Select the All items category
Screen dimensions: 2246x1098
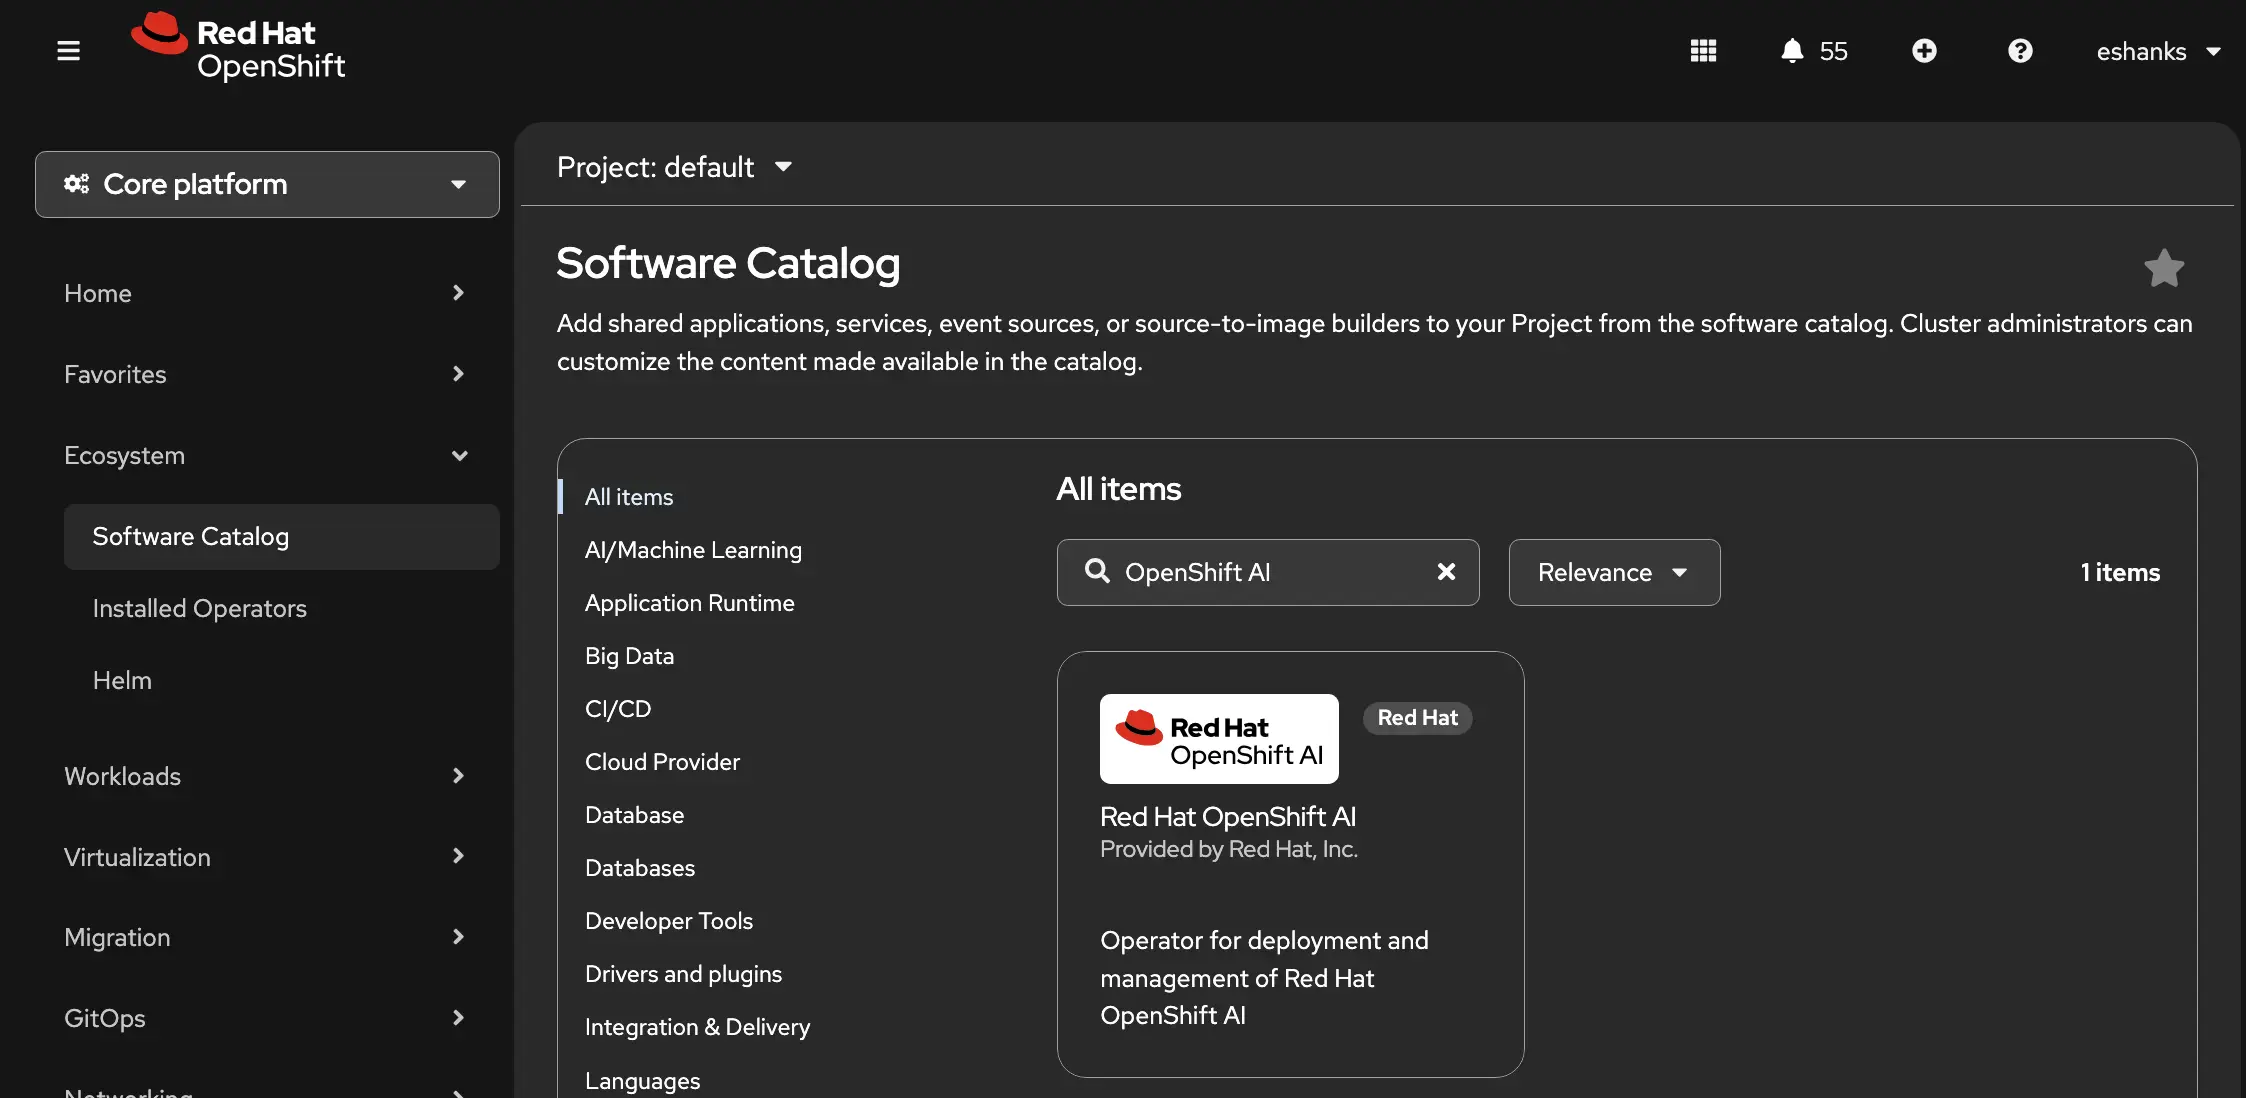[629, 497]
